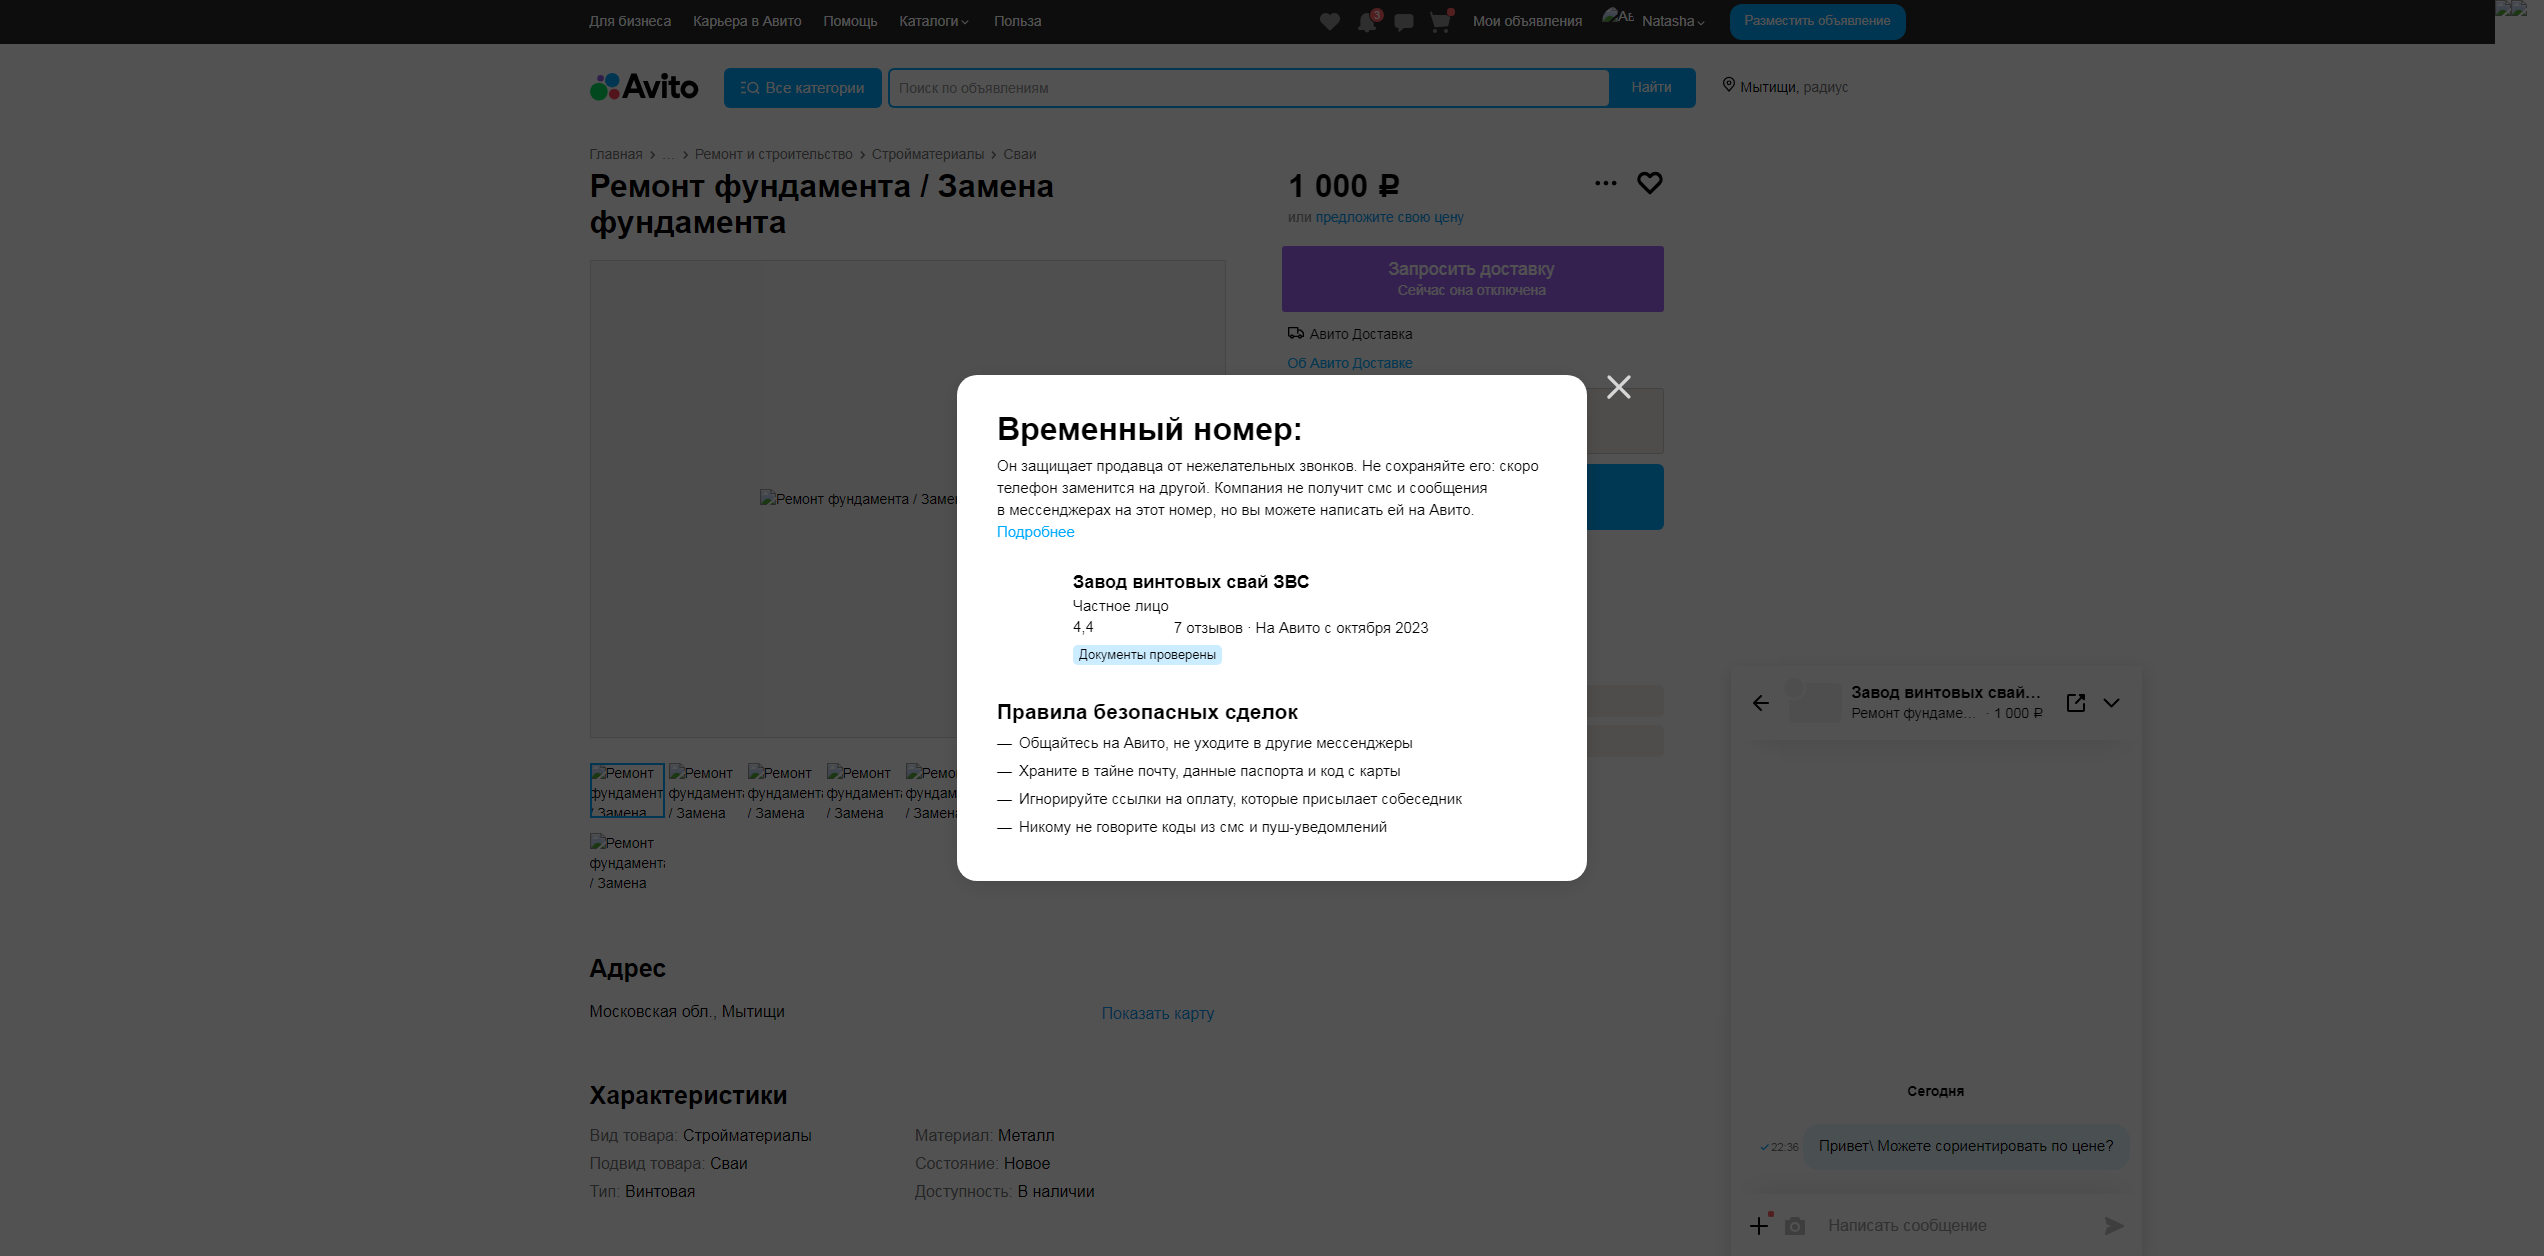Screen dimensions: 2544x1256
Task: Click the В наличии availability value
Action: (1056, 1192)
